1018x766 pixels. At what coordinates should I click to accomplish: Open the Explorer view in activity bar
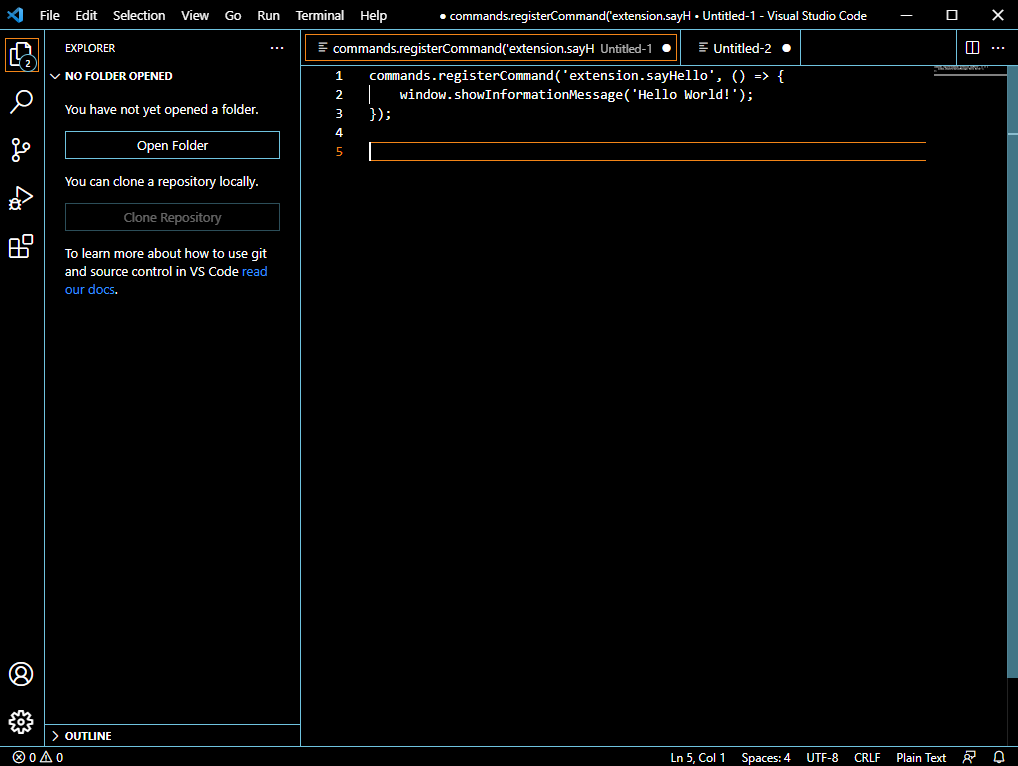pyautogui.click(x=21, y=54)
